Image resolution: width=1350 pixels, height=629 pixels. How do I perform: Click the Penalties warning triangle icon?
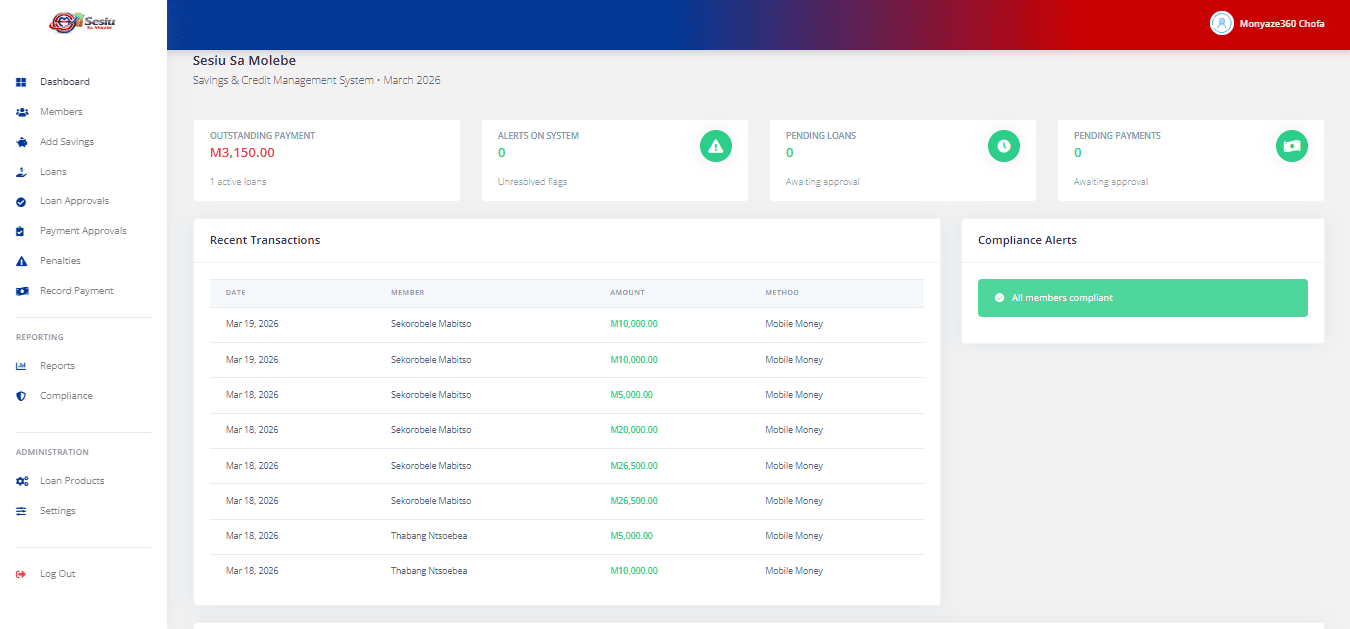point(21,261)
